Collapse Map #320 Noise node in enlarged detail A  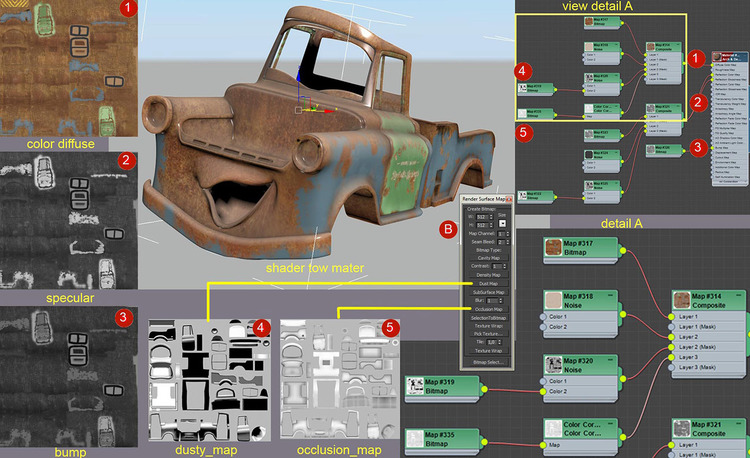(x=610, y=360)
